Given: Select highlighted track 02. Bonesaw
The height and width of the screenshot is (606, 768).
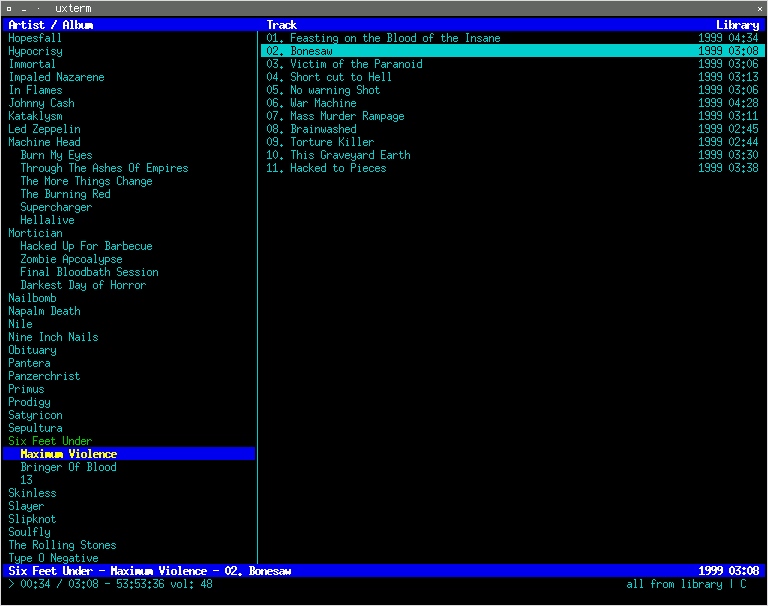Looking at the screenshot, I should pos(512,51).
